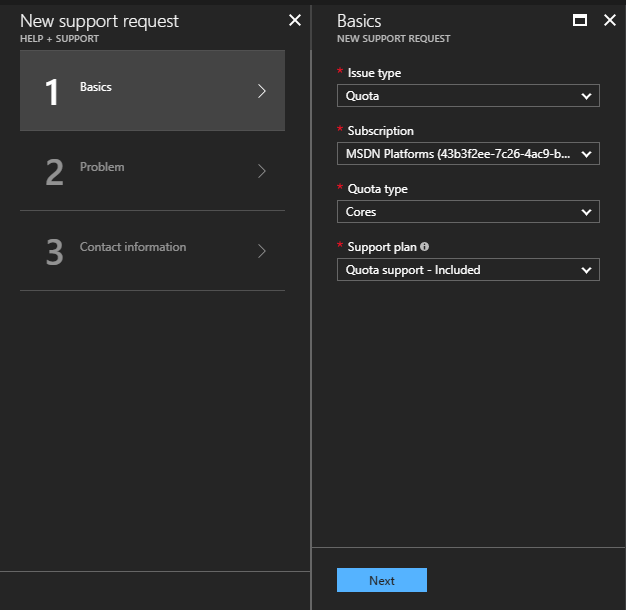Click the Basics blade title
The height and width of the screenshot is (610, 626).
[x=359, y=20]
